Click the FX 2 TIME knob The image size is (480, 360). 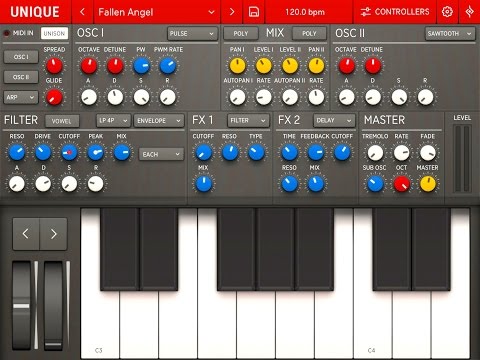click(289, 152)
